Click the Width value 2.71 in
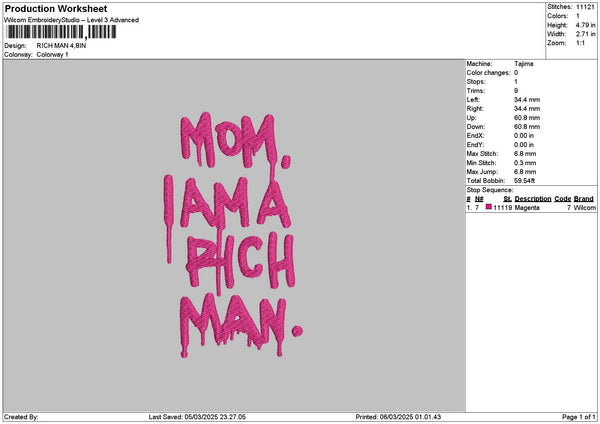Image resolution: width=600 pixels, height=424 pixels. tap(585, 34)
